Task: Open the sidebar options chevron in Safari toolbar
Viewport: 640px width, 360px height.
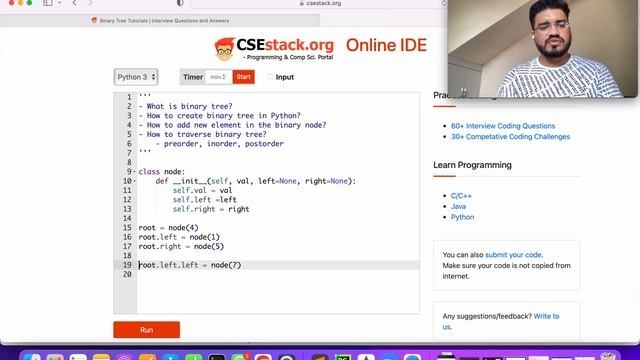Action: tap(60, 3)
